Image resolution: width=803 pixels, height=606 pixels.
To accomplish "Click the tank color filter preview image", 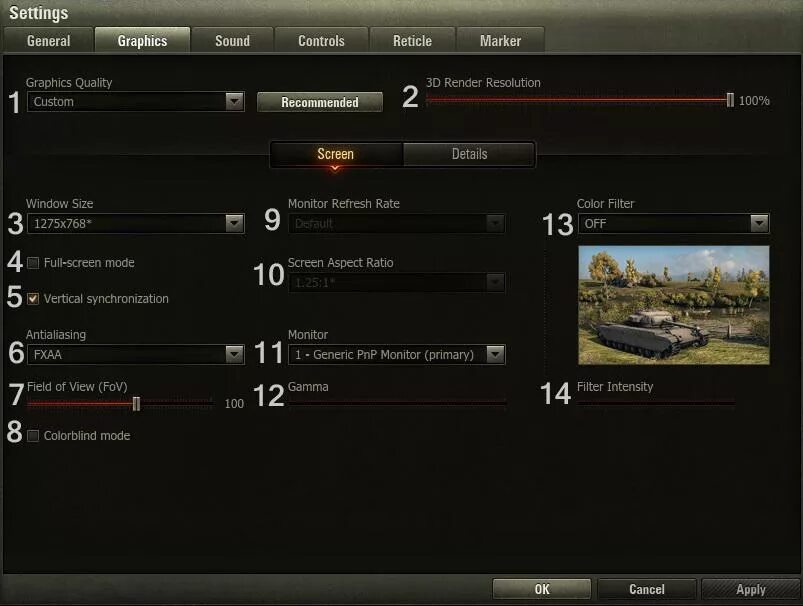I will [x=674, y=305].
